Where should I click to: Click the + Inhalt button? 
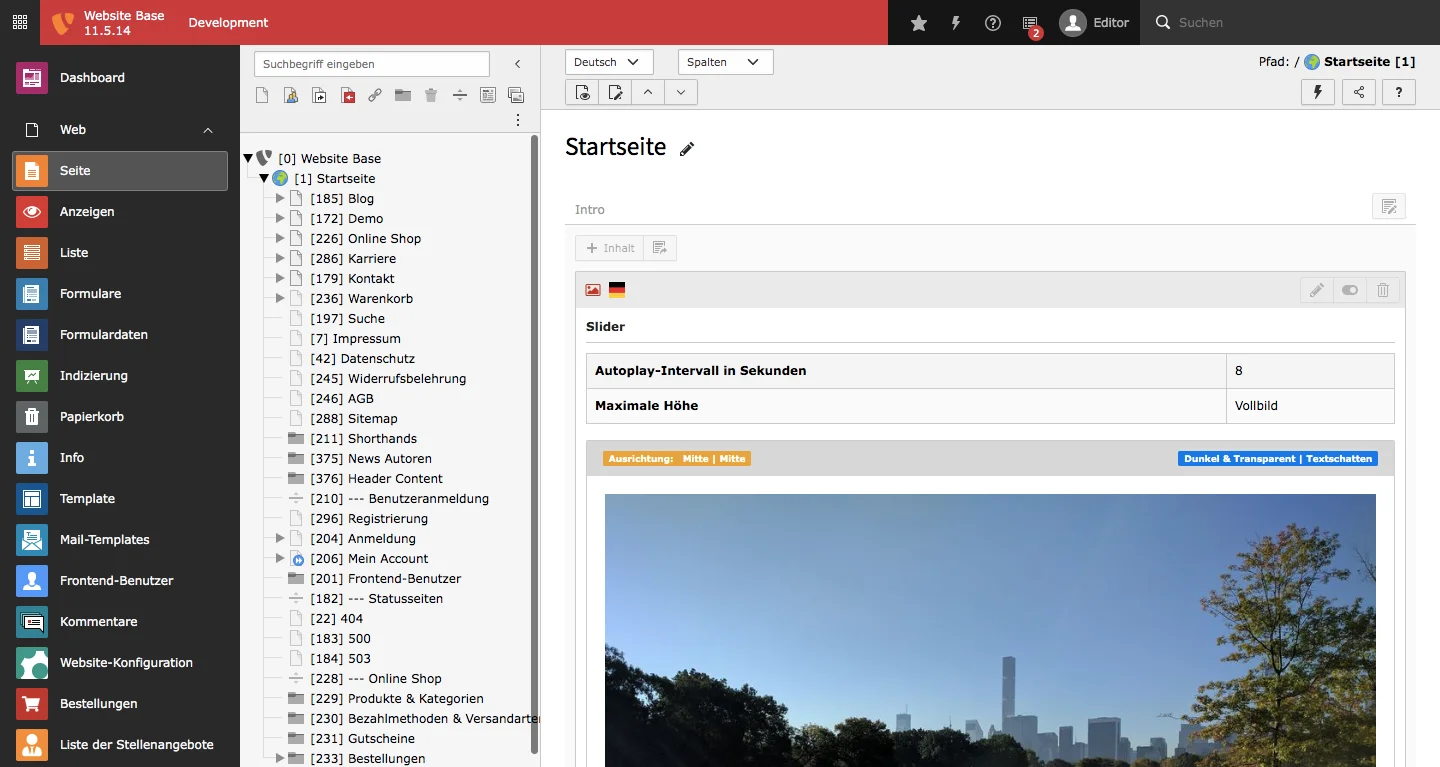coord(610,248)
